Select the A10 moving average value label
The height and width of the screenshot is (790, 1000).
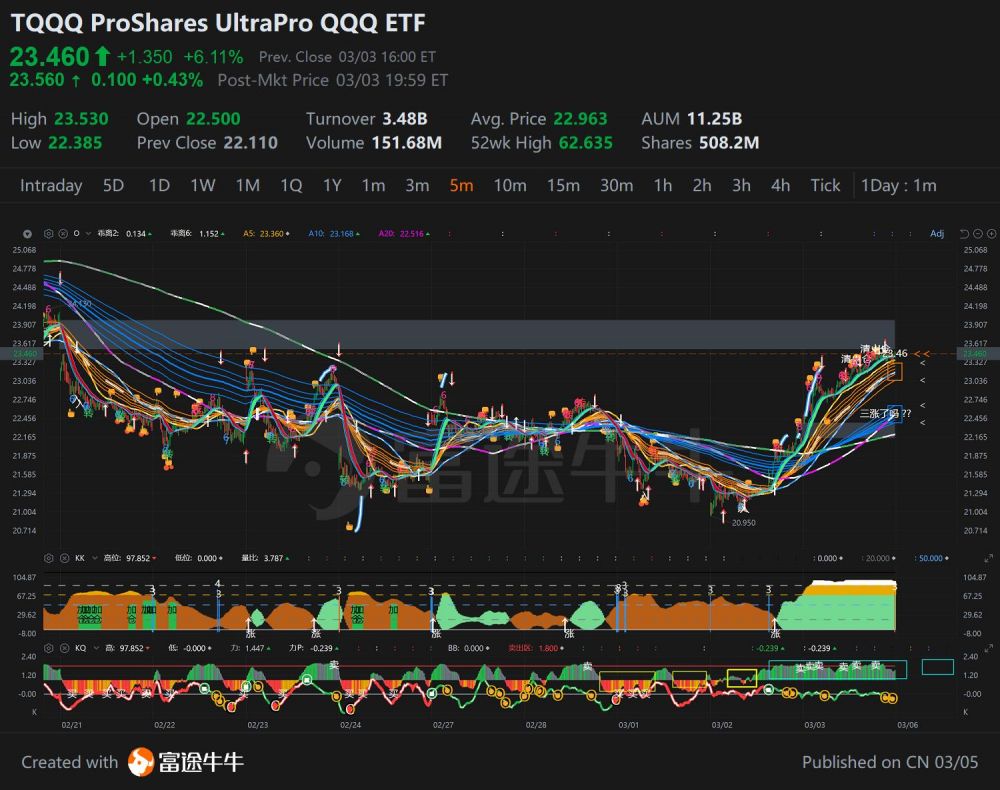(x=331, y=233)
